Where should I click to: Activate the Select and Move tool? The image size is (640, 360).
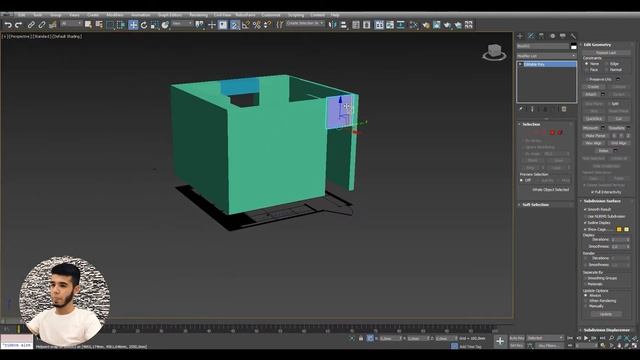(x=133, y=25)
